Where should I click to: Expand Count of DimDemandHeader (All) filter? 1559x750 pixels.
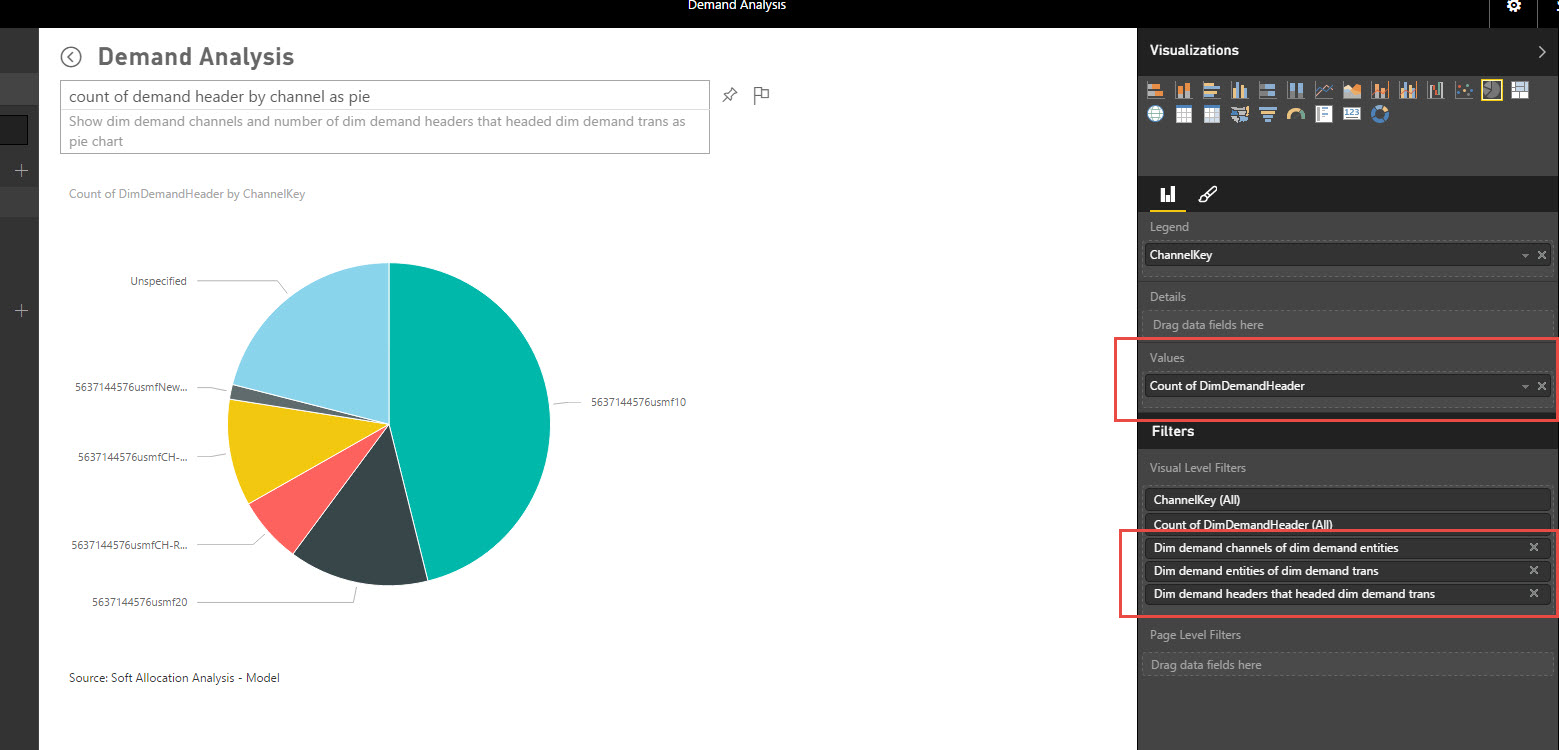1347,524
